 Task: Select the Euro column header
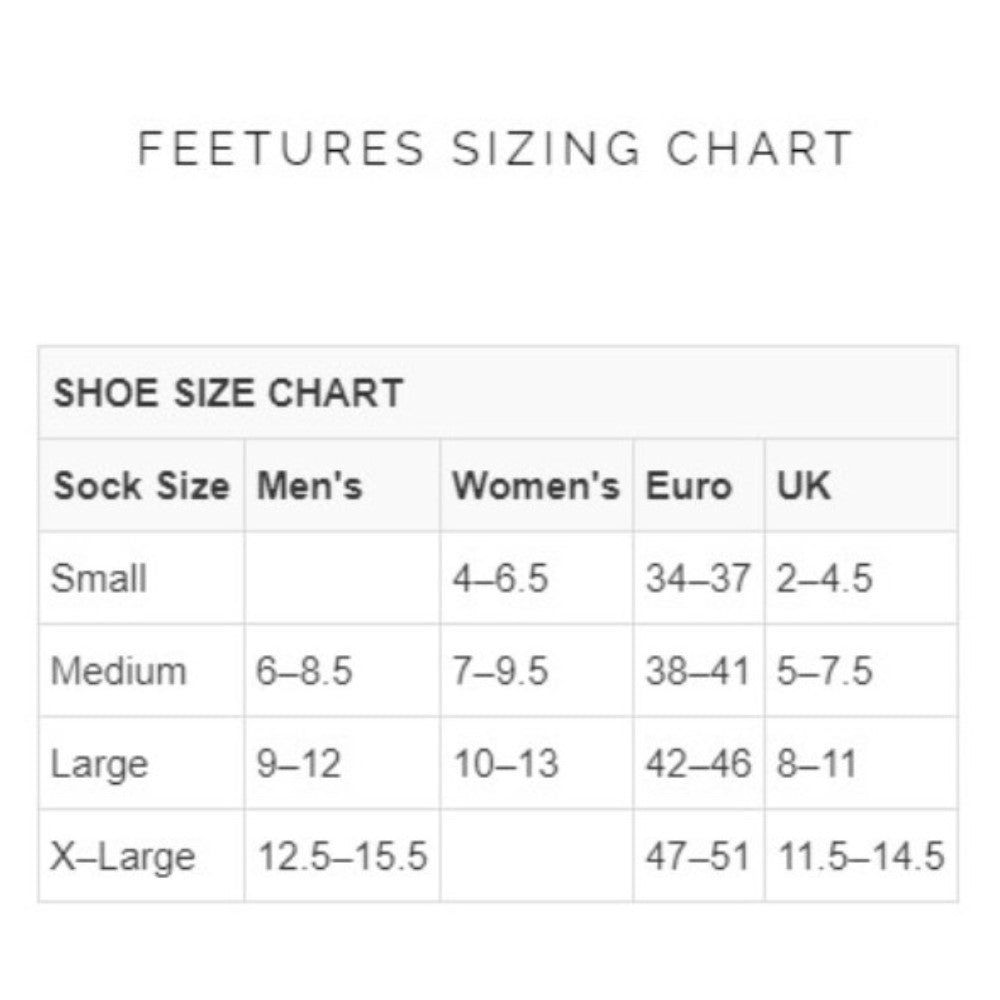tap(689, 486)
